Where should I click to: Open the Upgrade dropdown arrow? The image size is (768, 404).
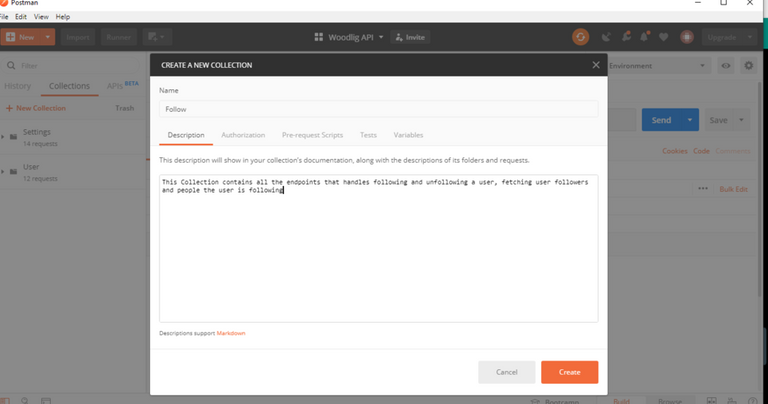[x=749, y=37]
